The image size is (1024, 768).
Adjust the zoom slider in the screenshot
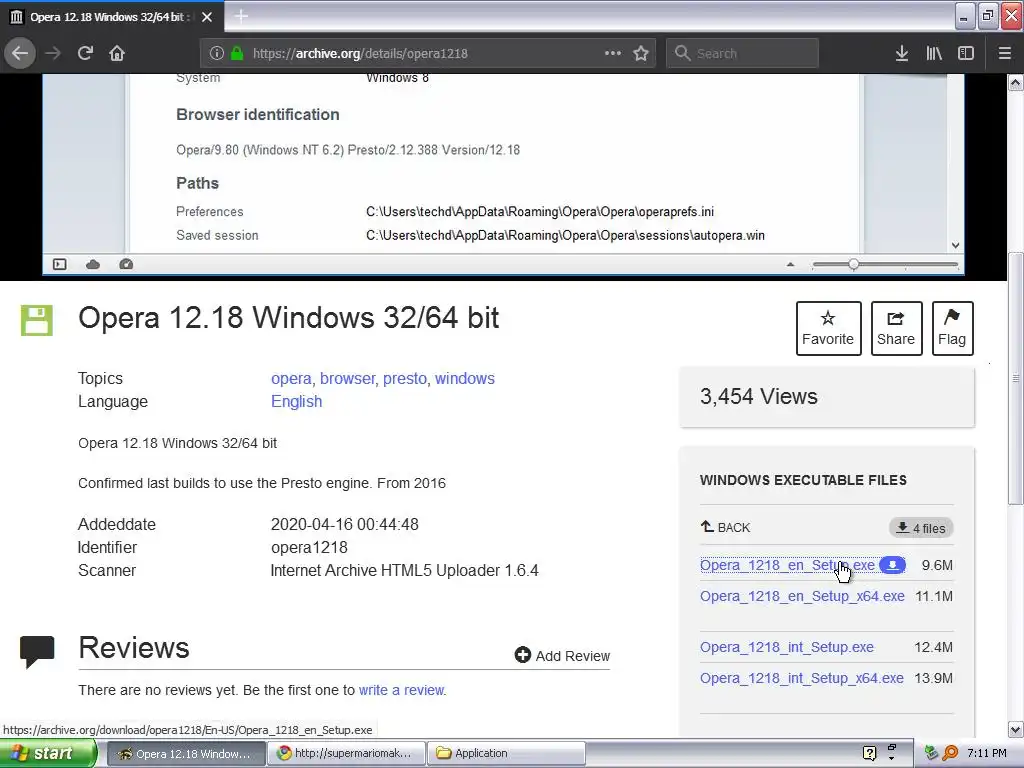coord(854,264)
